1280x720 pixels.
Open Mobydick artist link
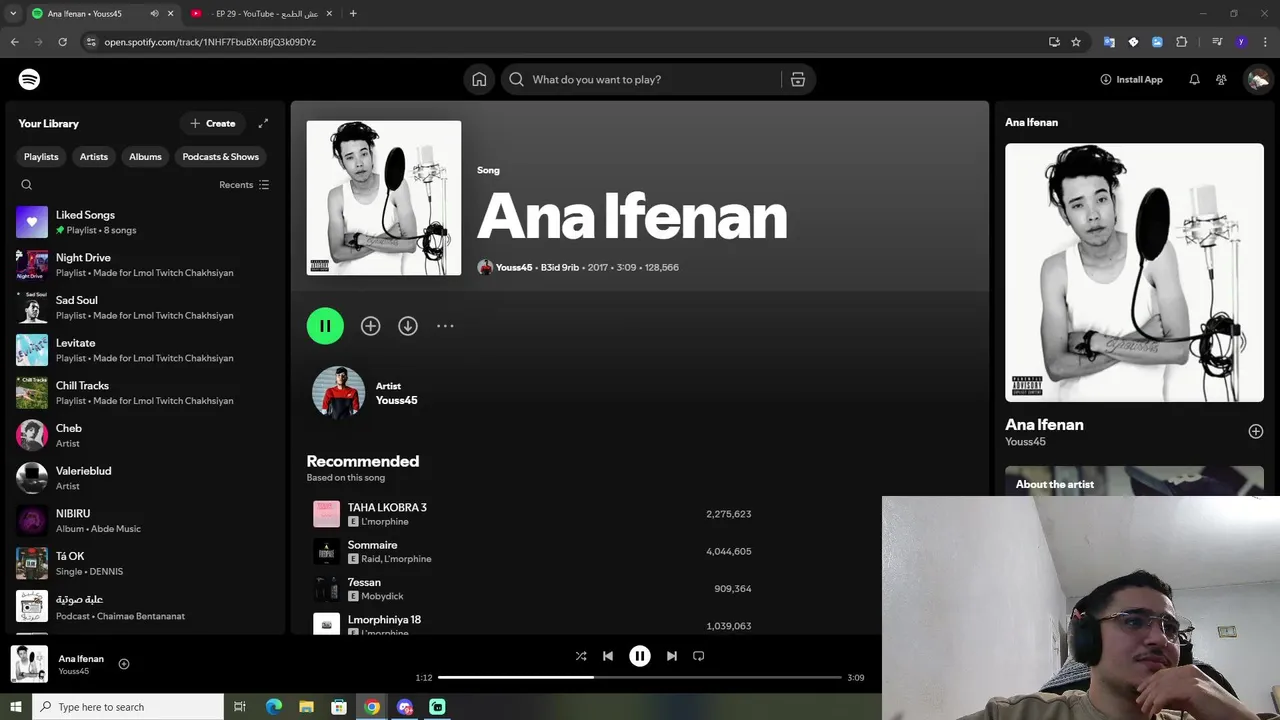click(x=382, y=596)
